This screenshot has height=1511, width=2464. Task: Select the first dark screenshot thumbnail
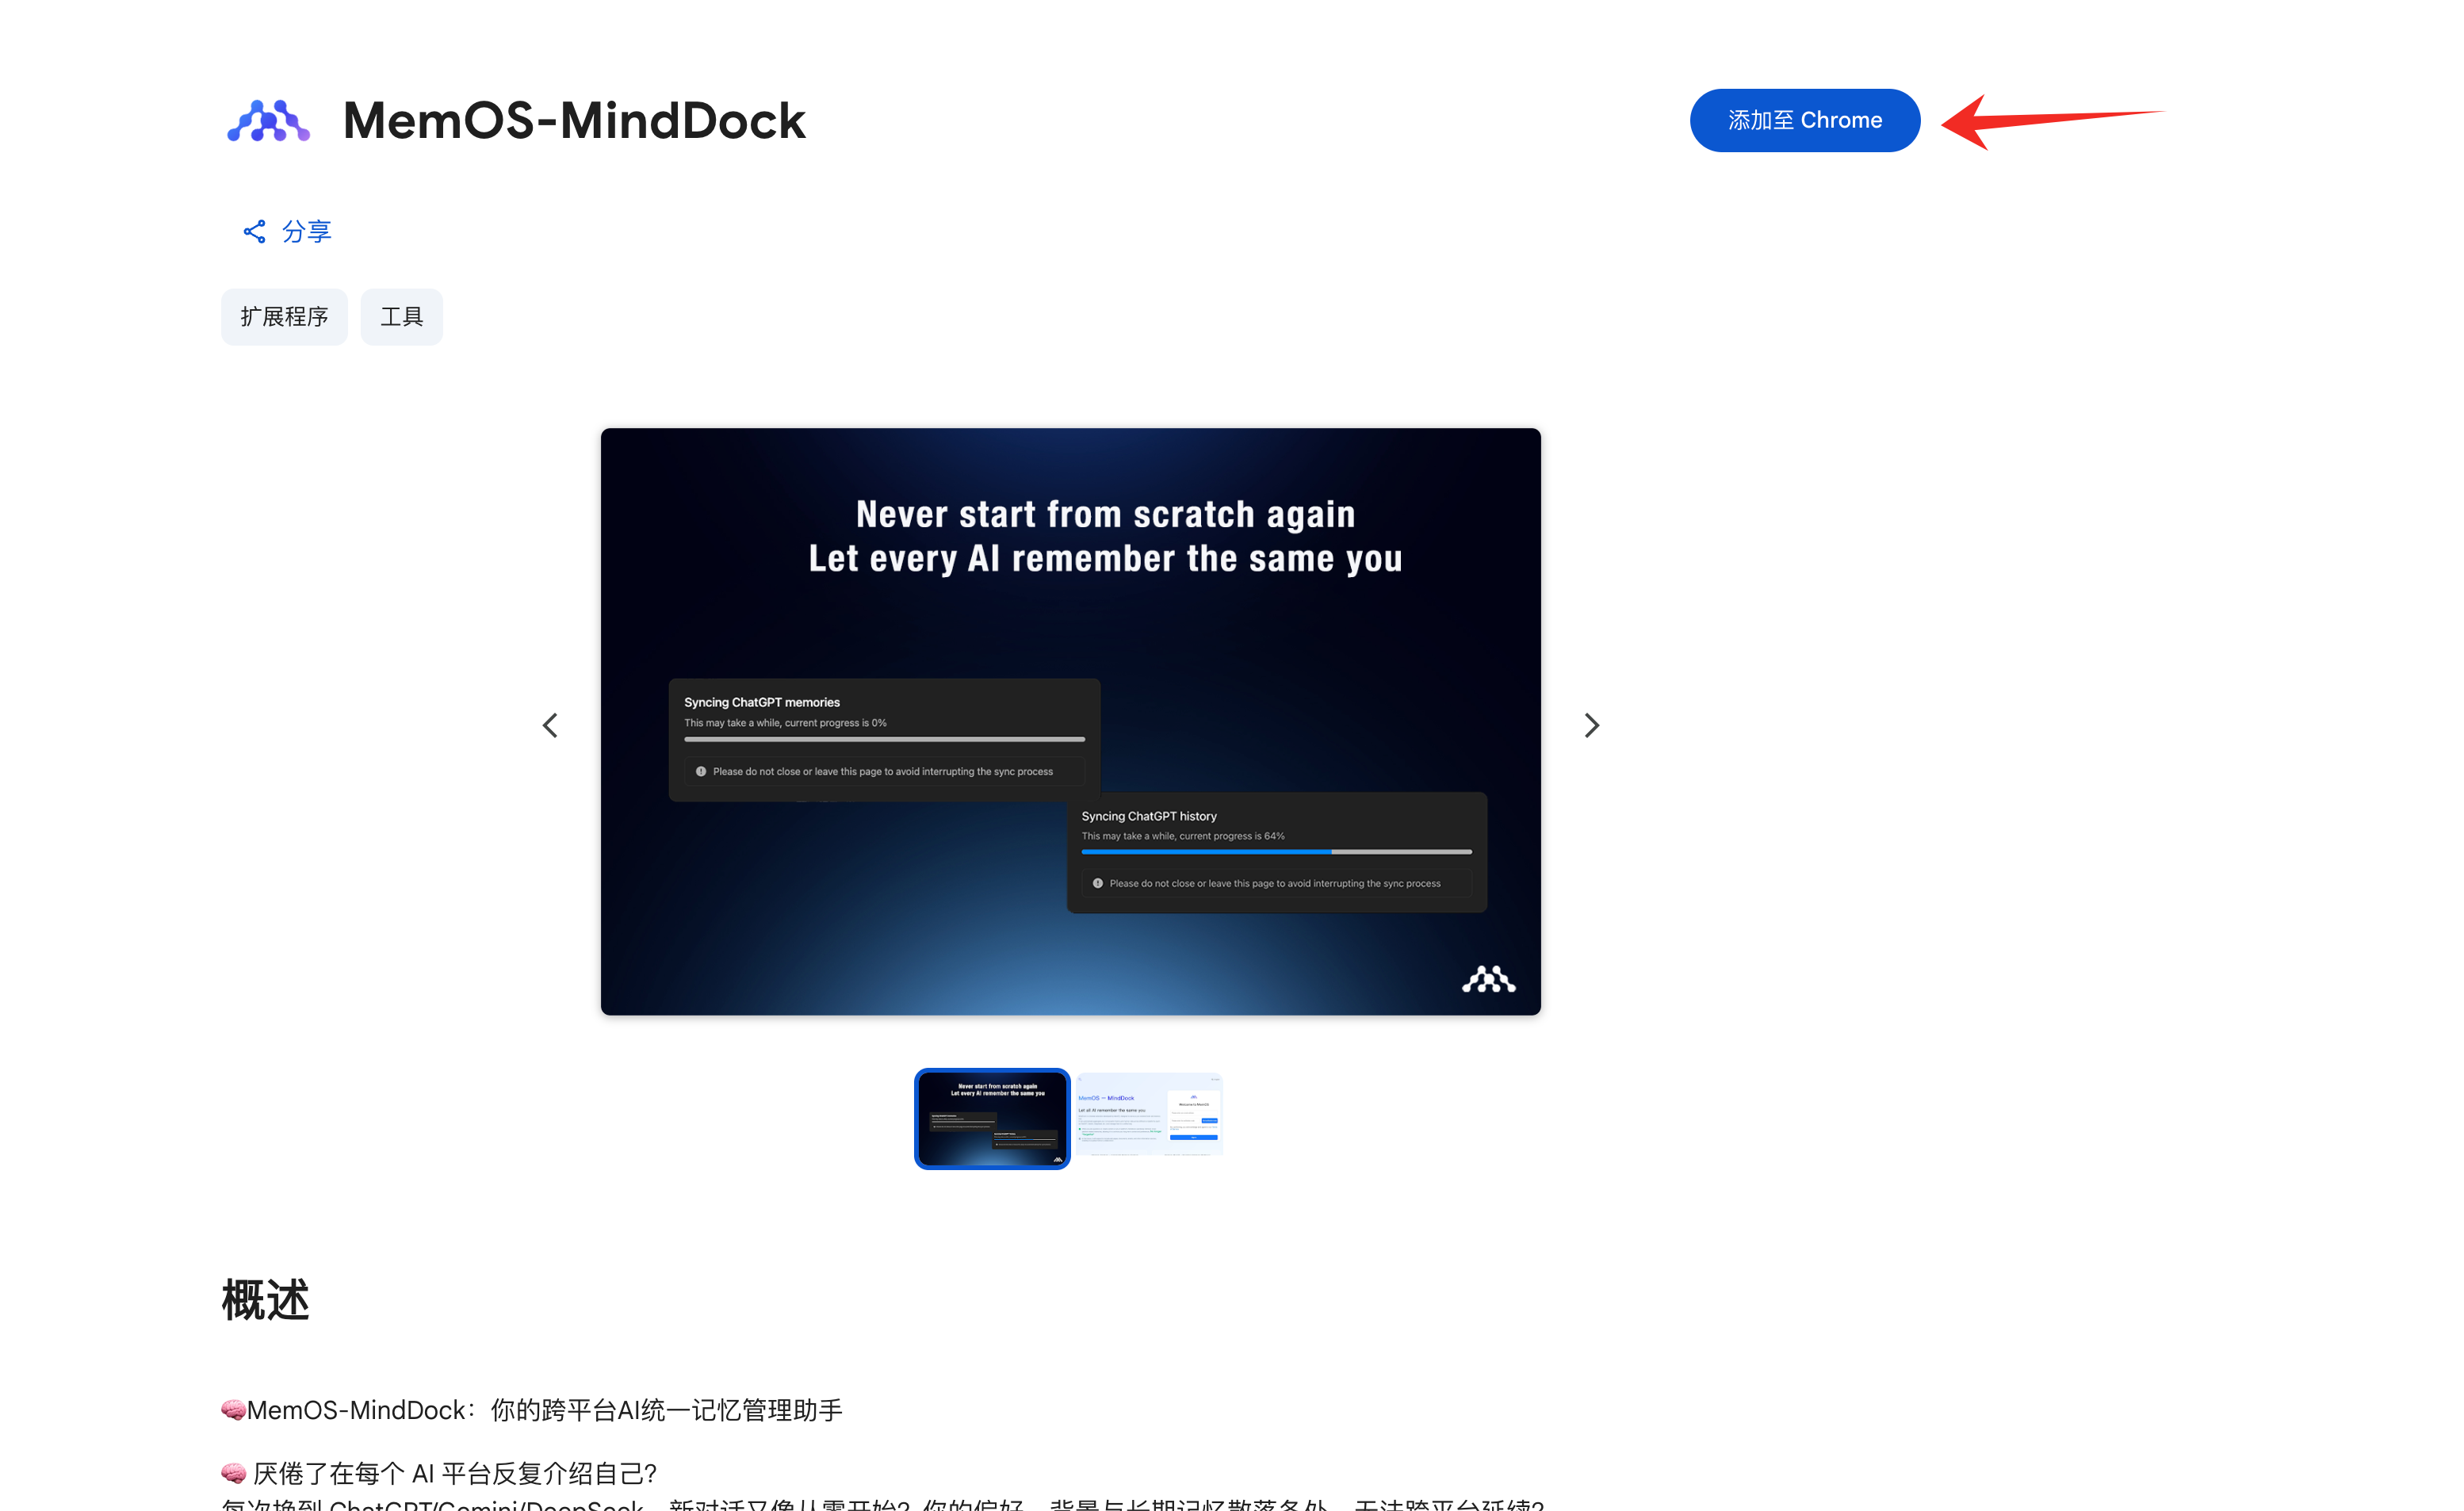(x=992, y=1119)
